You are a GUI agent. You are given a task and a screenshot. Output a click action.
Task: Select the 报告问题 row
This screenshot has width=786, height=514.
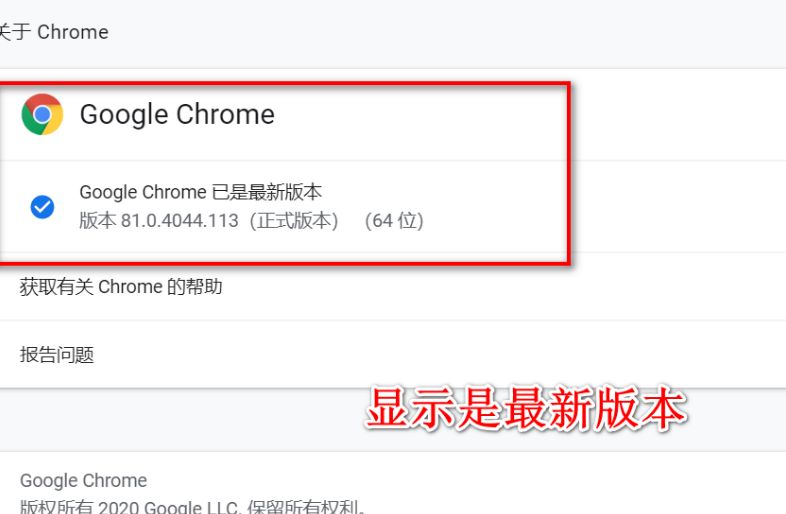(x=57, y=355)
